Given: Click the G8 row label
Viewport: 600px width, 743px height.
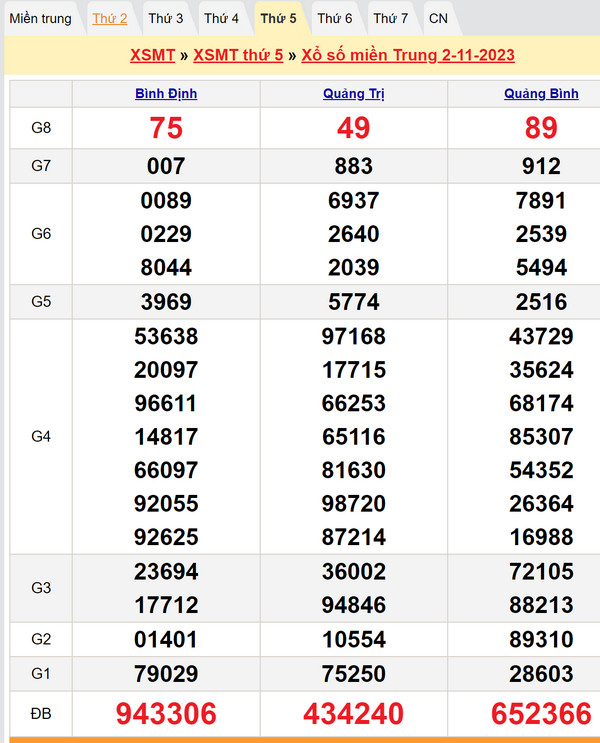Looking at the screenshot, I should point(41,128).
